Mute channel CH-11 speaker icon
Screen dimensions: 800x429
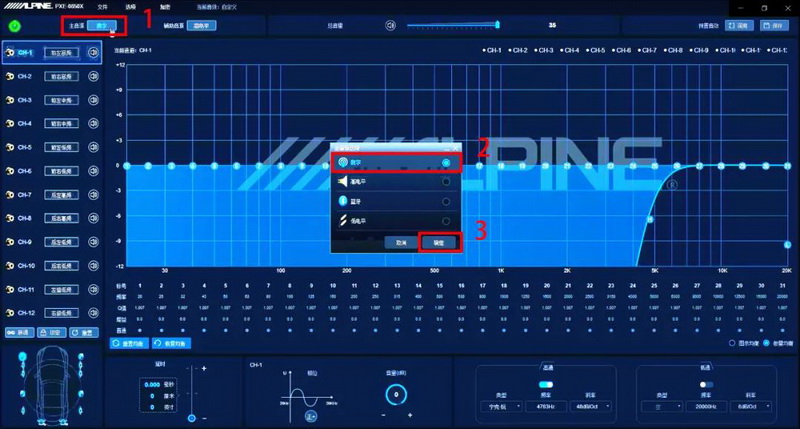coord(93,289)
